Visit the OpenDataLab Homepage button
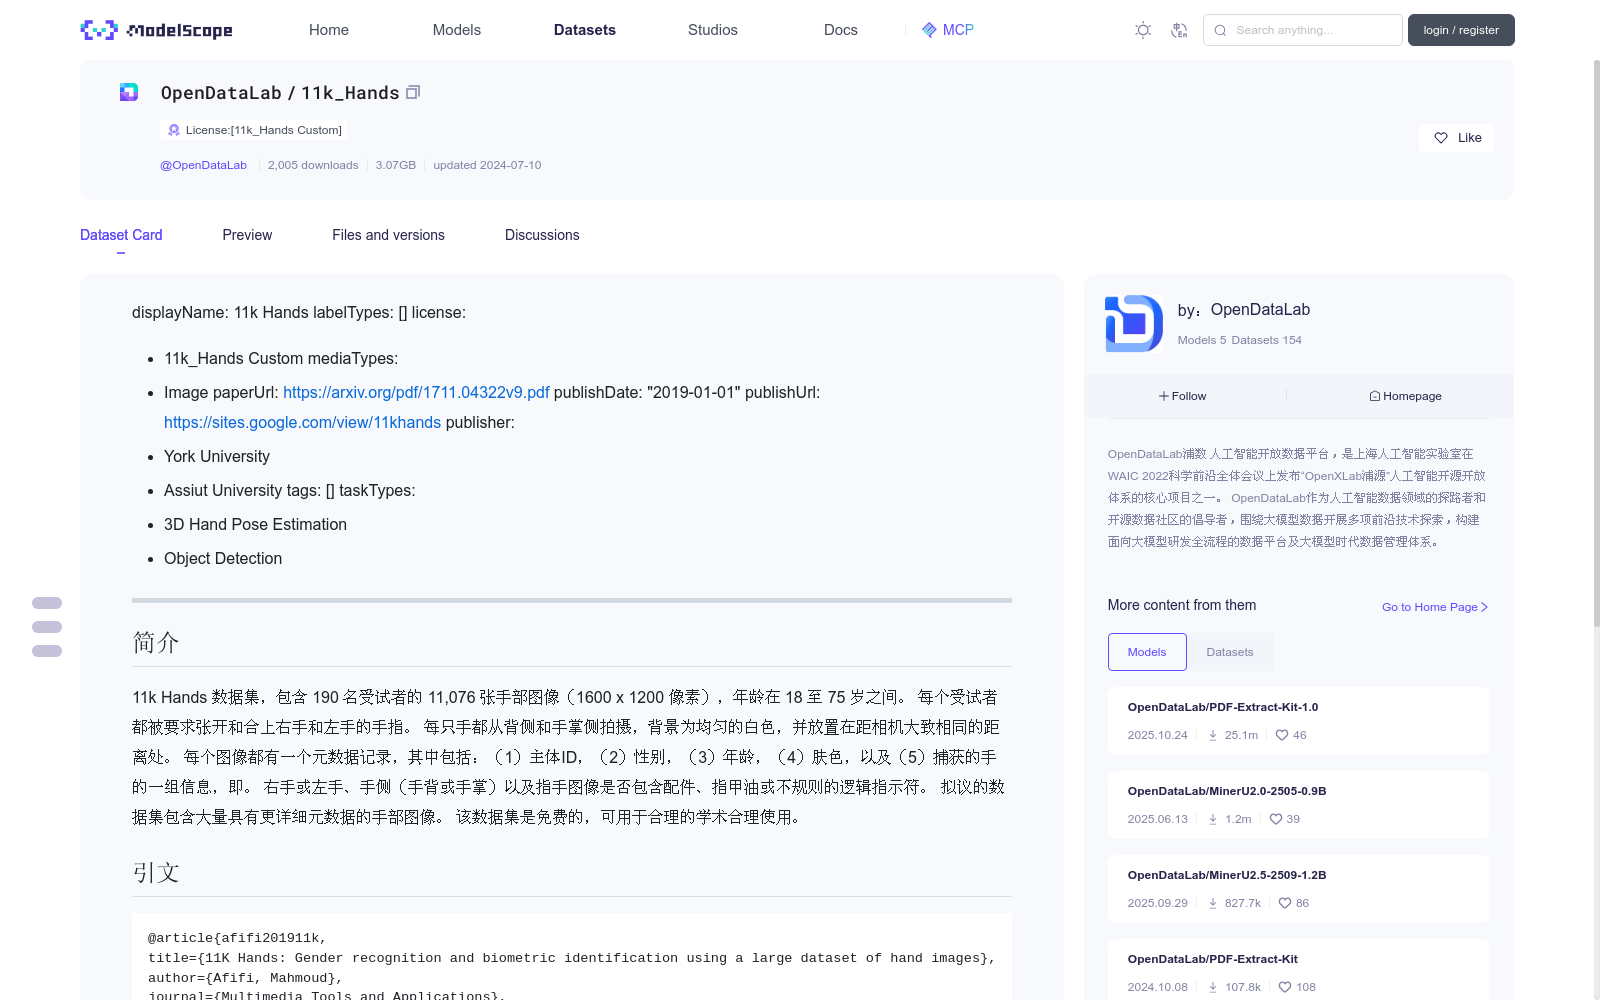Image resolution: width=1600 pixels, height=1000 pixels. tap(1406, 396)
